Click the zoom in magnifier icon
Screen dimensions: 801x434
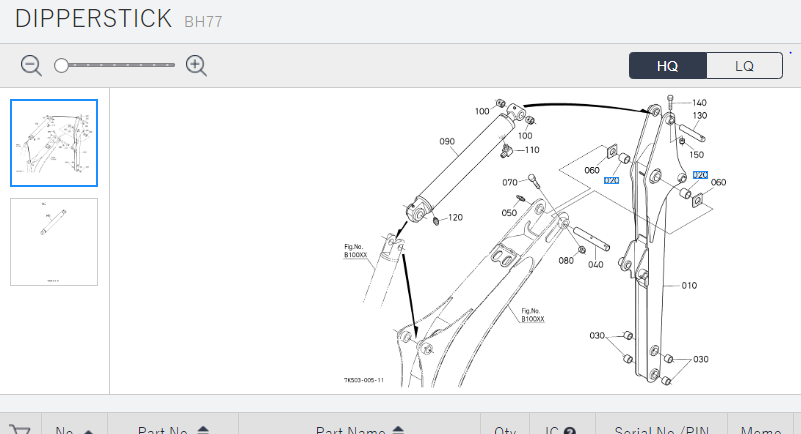(x=196, y=66)
